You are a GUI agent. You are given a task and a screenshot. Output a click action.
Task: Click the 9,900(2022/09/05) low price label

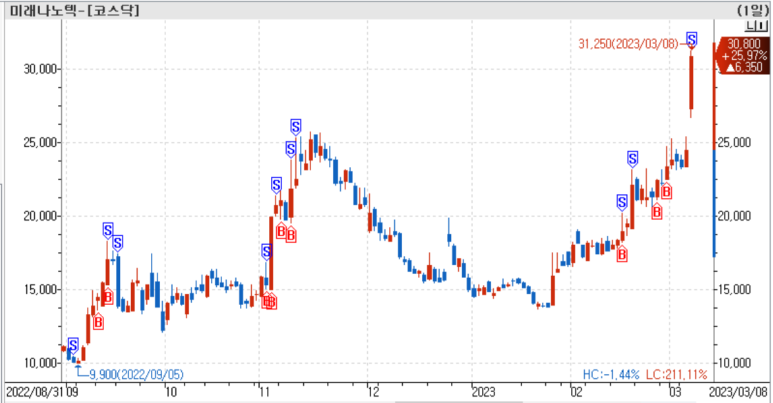coord(136,374)
